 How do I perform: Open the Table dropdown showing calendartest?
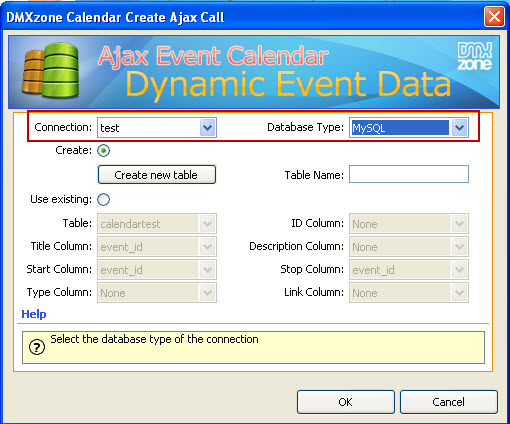157,224
